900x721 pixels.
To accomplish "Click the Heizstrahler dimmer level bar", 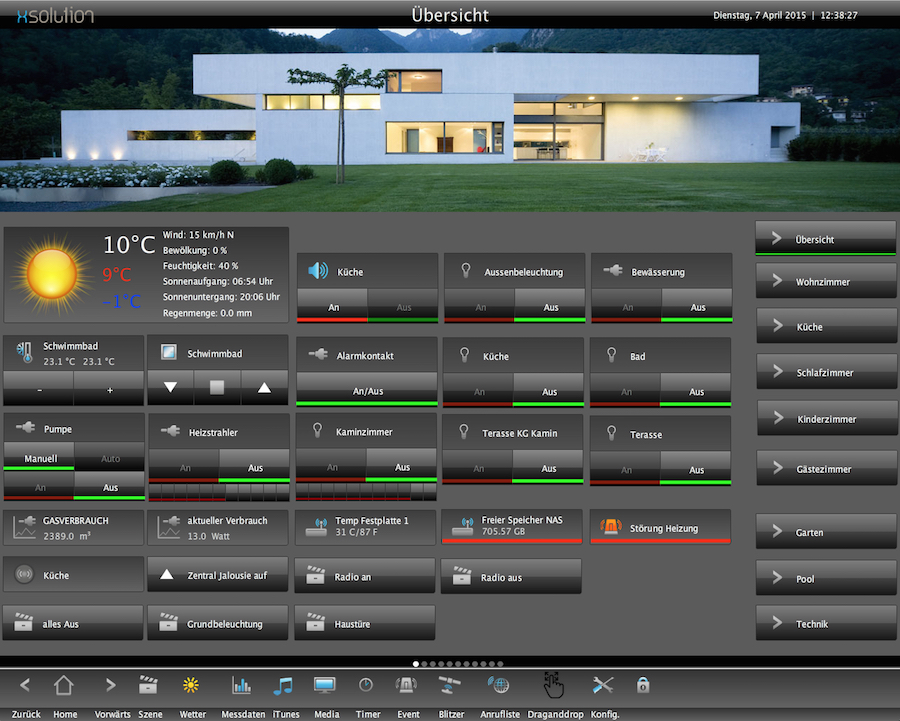I will [x=218, y=492].
